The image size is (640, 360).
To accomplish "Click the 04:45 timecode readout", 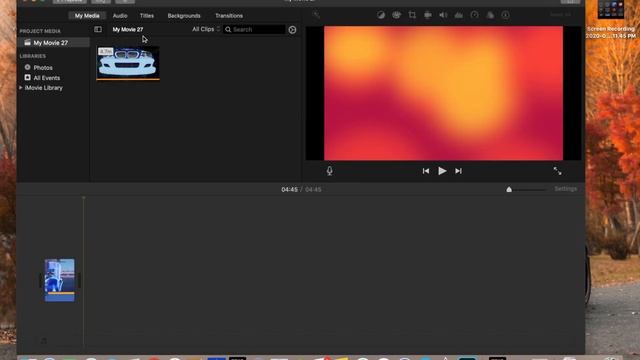I will coord(289,189).
